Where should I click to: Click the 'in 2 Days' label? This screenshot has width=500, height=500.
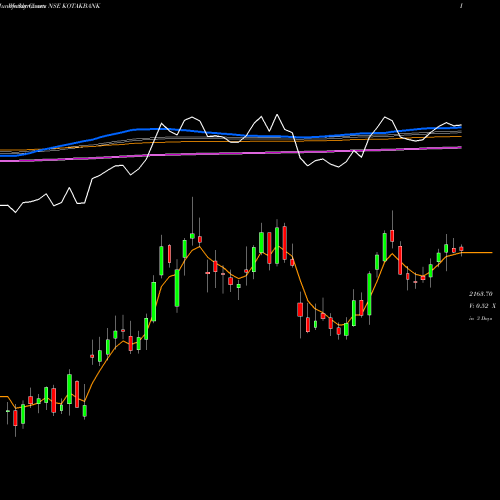(x=480, y=319)
